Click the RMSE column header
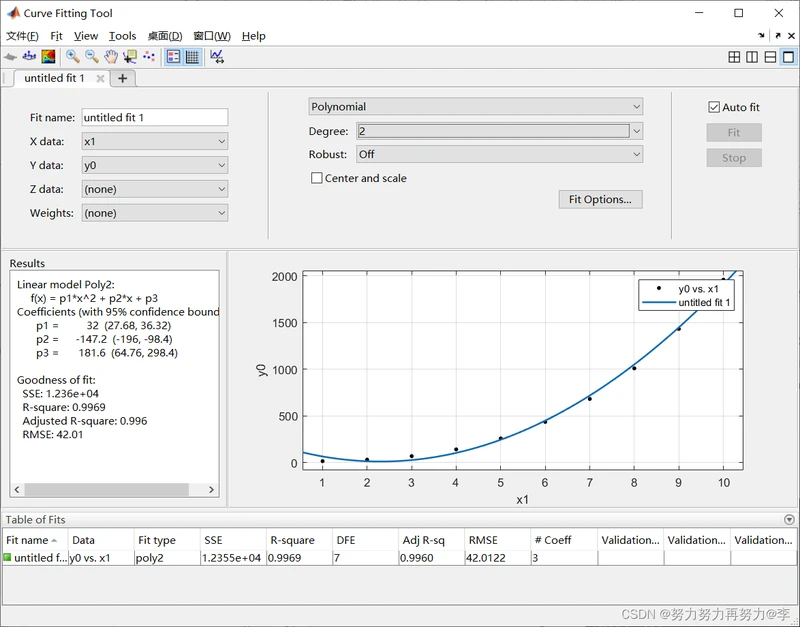Image resolution: width=800 pixels, height=627 pixels. coord(498,540)
